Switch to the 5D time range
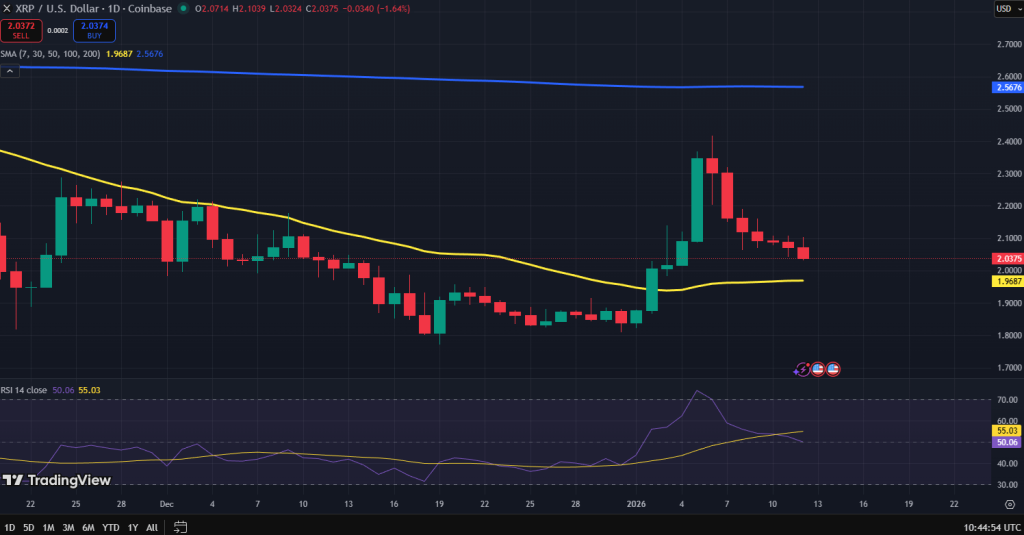This screenshot has height=535, width=1024. pos(29,527)
